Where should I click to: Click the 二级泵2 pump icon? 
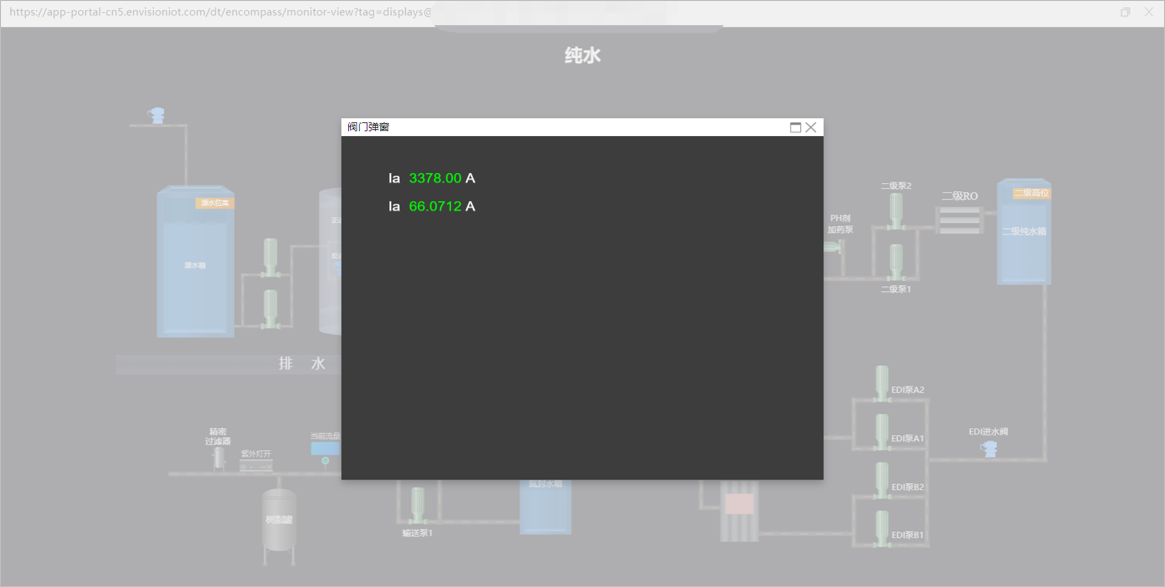click(x=896, y=211)
